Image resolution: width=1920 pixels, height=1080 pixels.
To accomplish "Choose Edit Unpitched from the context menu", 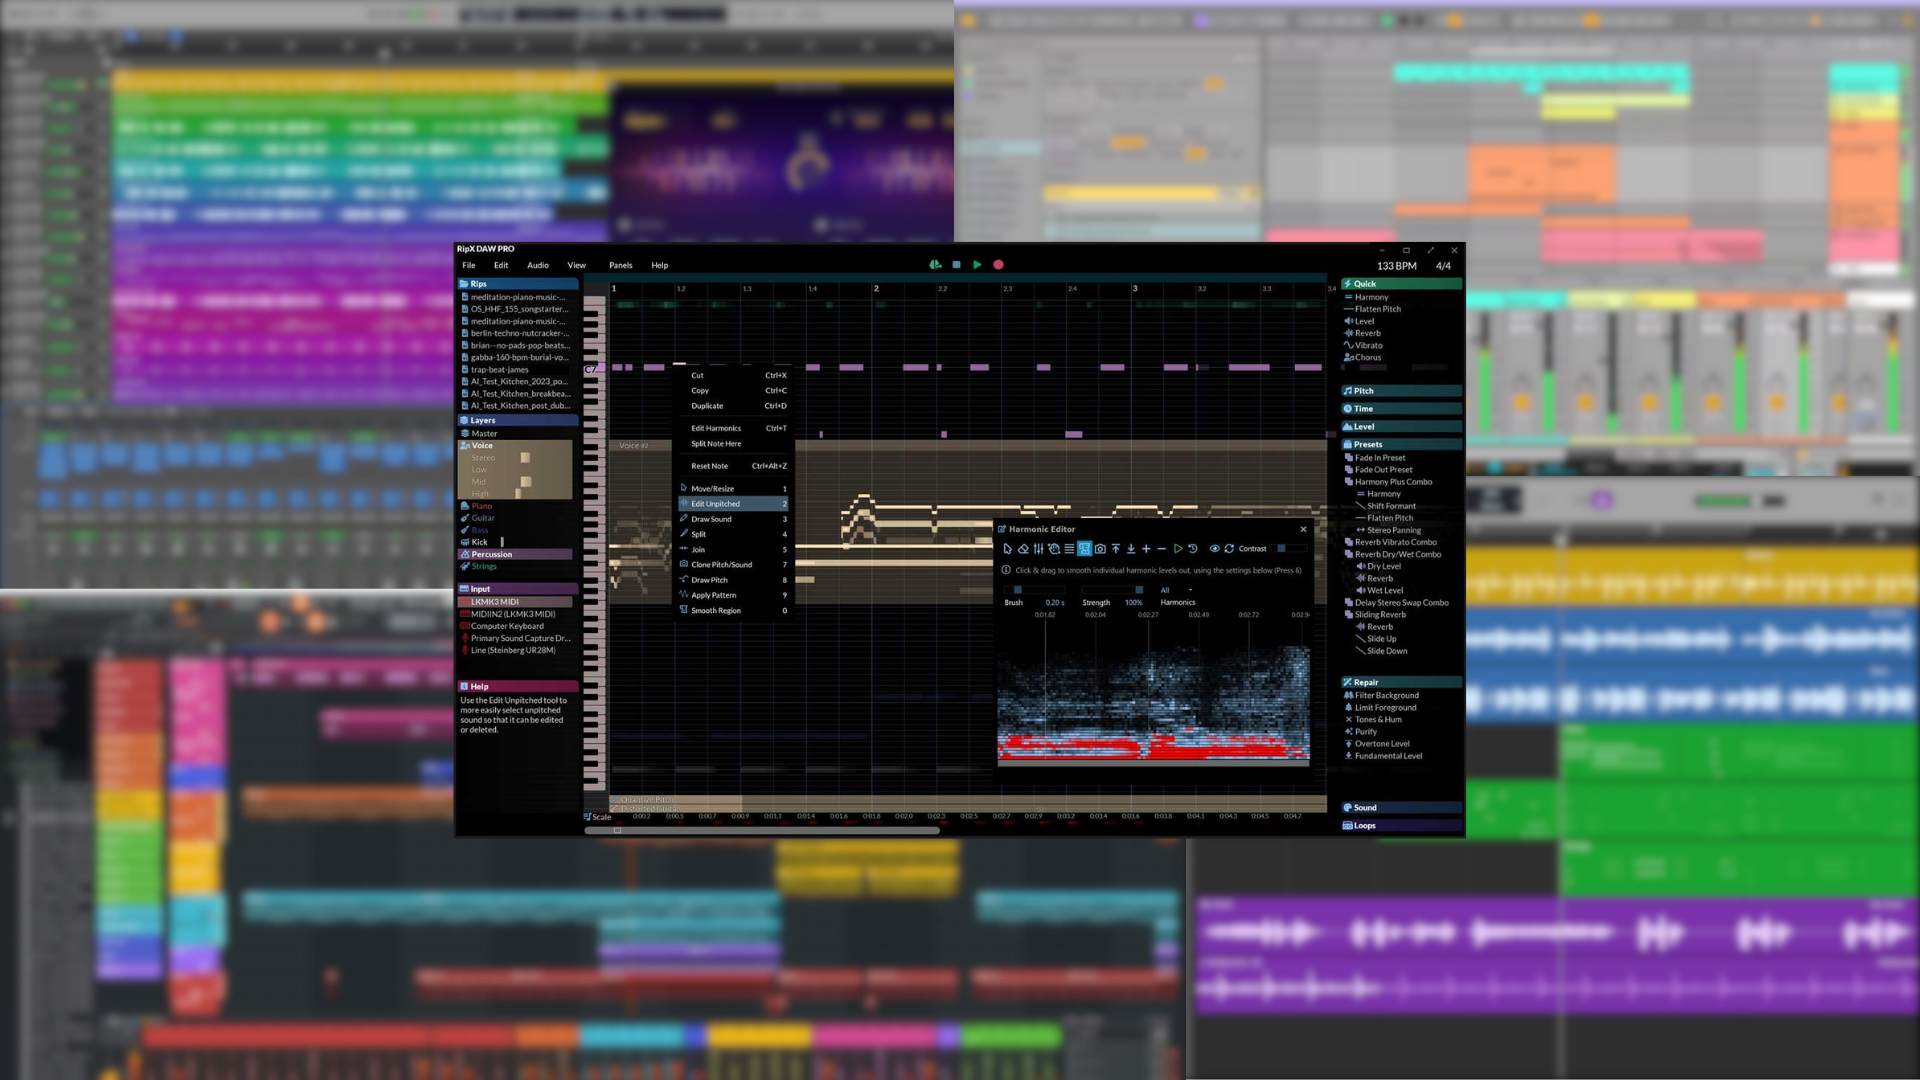I will [x=734, y=504].
